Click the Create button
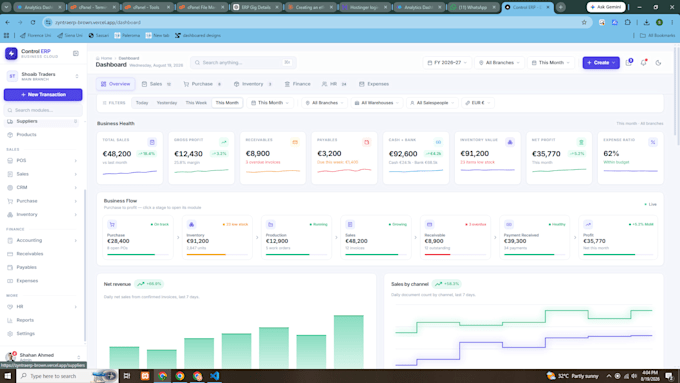This screenshot has height=383, width=680. click(x=601, y=63)
